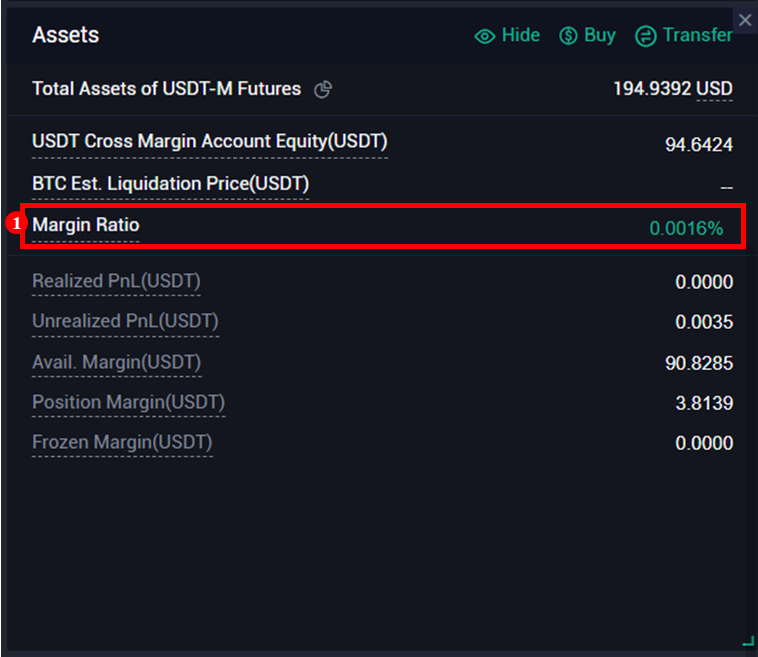The height and width of the screenshot is (657, 758).
Task: Click the Frozen Margin(USDT) label
Action: tap(122, 442)
